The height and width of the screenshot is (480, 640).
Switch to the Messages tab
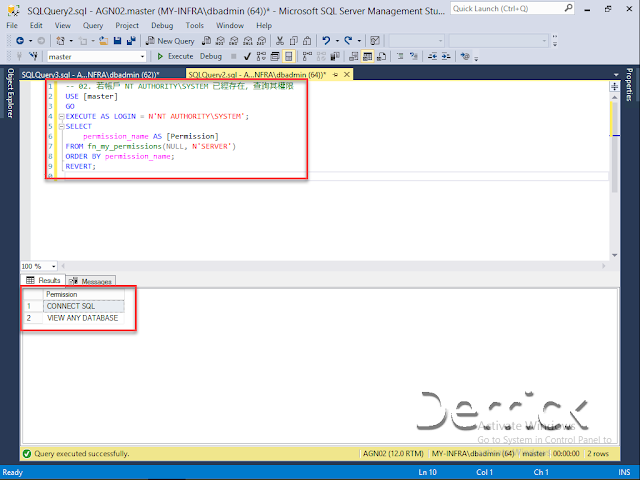91,281
